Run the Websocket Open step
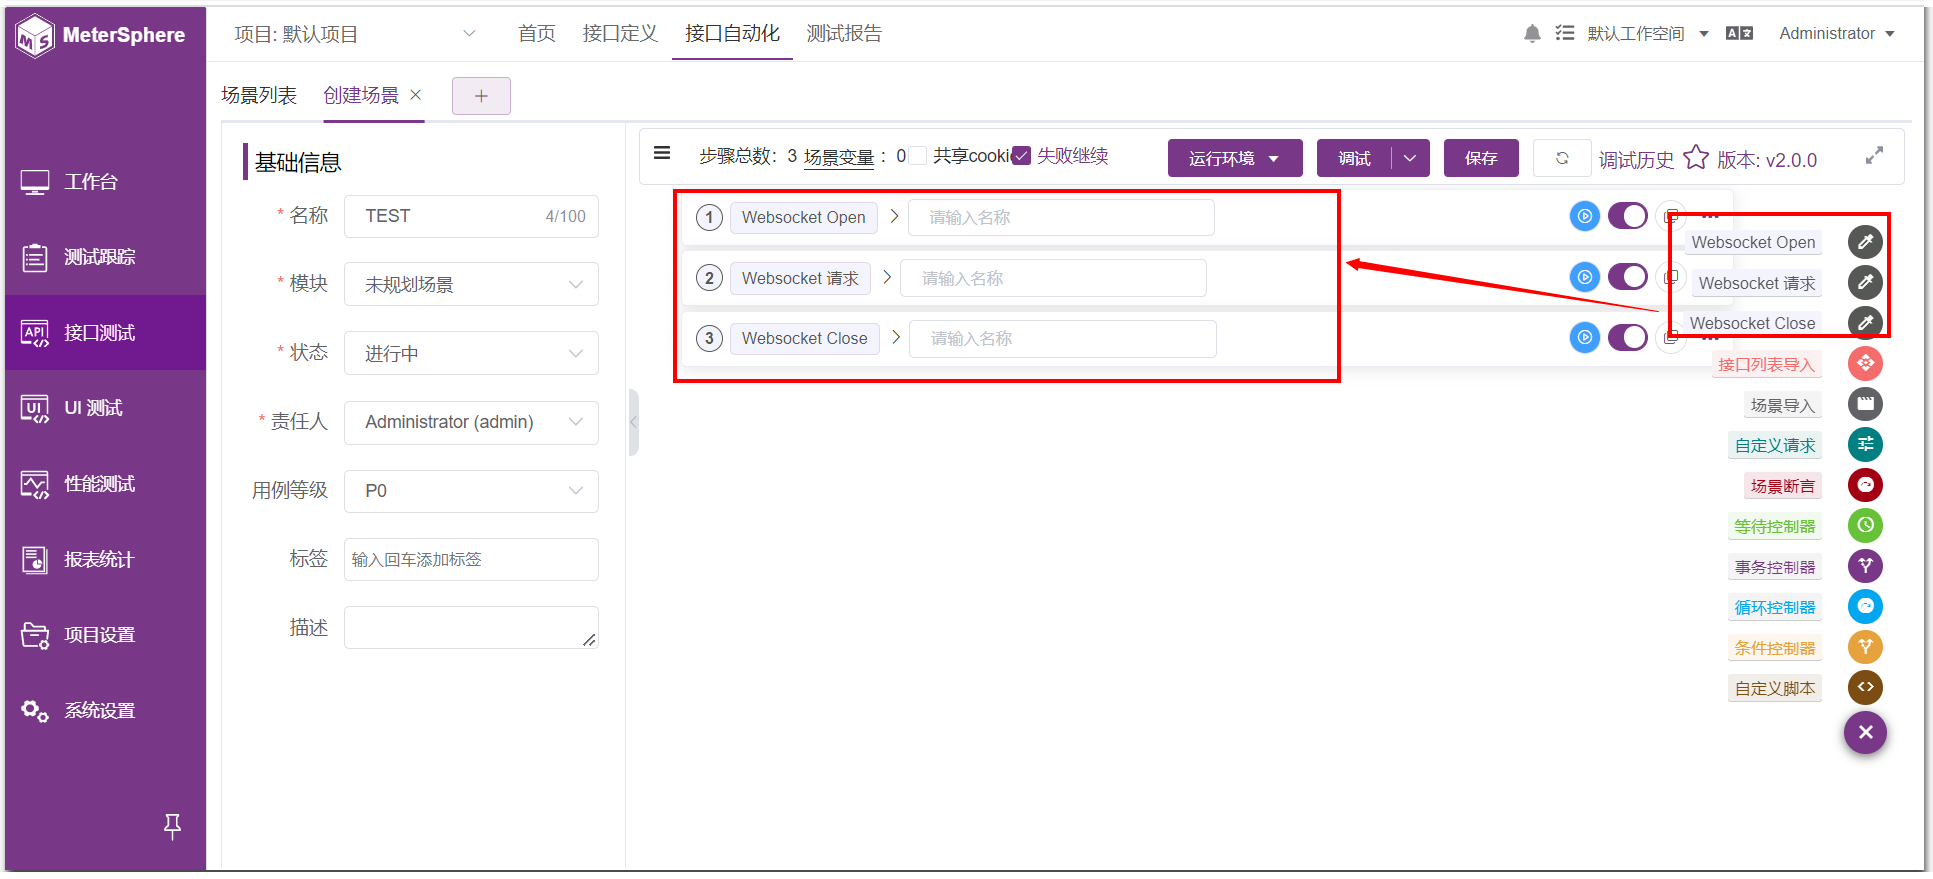 click(1585, 216)
